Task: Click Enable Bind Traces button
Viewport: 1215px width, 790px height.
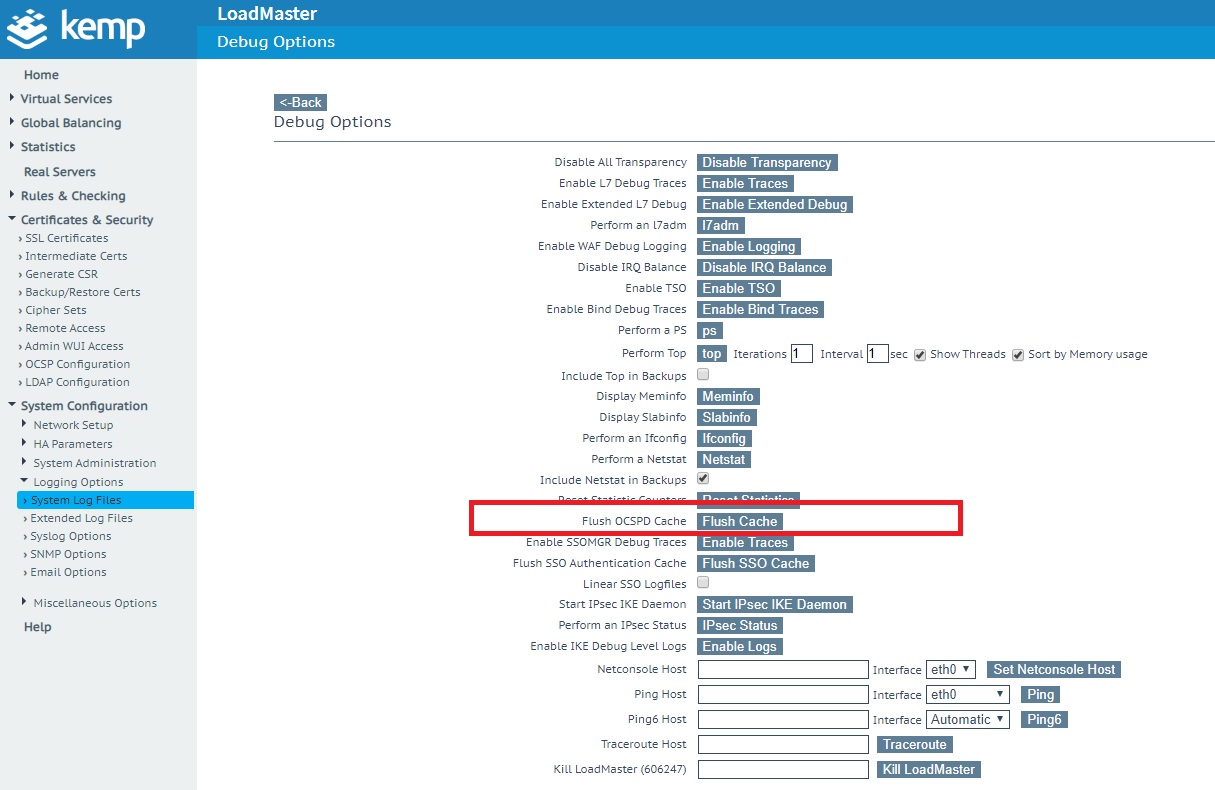Action: 760,309
